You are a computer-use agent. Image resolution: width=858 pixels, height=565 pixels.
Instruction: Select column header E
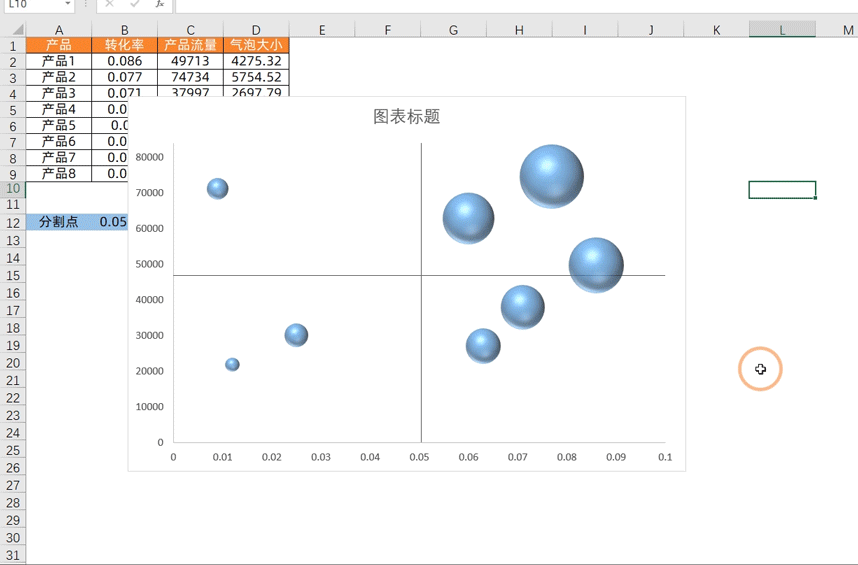click(322, 30)
